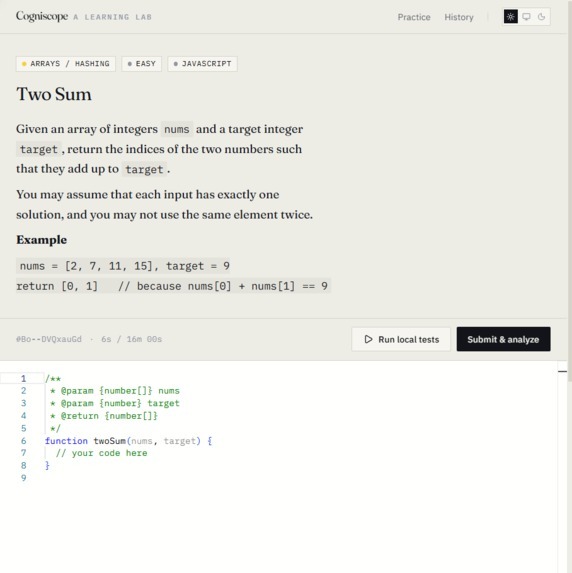Go to the Cogniscope home logo
This screenshot has height=573, width=572.
(x=42, y=16)
